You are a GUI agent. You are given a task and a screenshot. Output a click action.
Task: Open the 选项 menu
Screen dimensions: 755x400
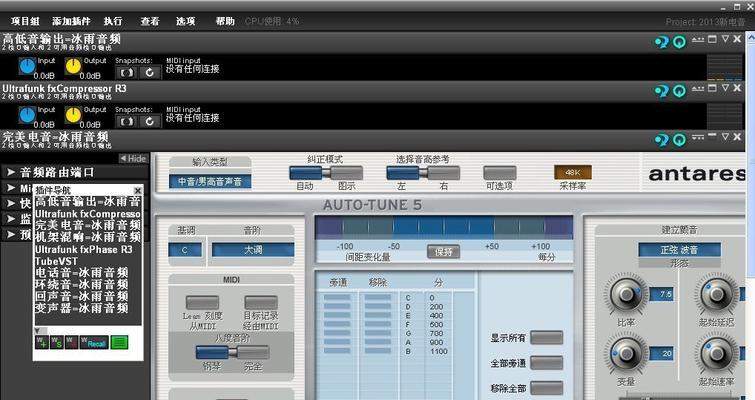[x=185, y=21]
